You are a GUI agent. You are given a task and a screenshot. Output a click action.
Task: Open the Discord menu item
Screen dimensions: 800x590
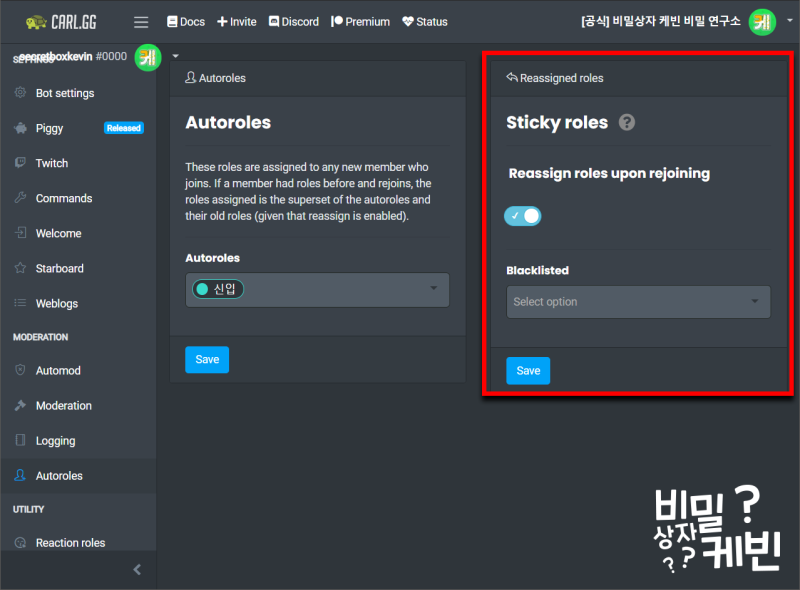click(x=294, y=22)
